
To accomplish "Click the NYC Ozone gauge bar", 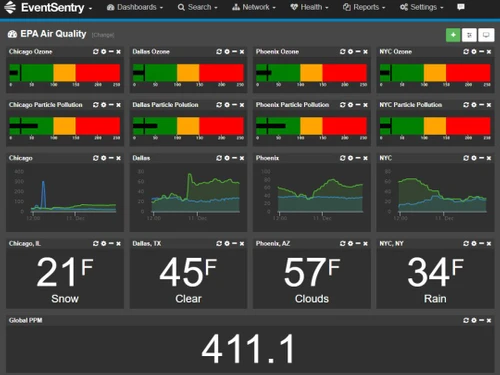I will coord(435,73).
